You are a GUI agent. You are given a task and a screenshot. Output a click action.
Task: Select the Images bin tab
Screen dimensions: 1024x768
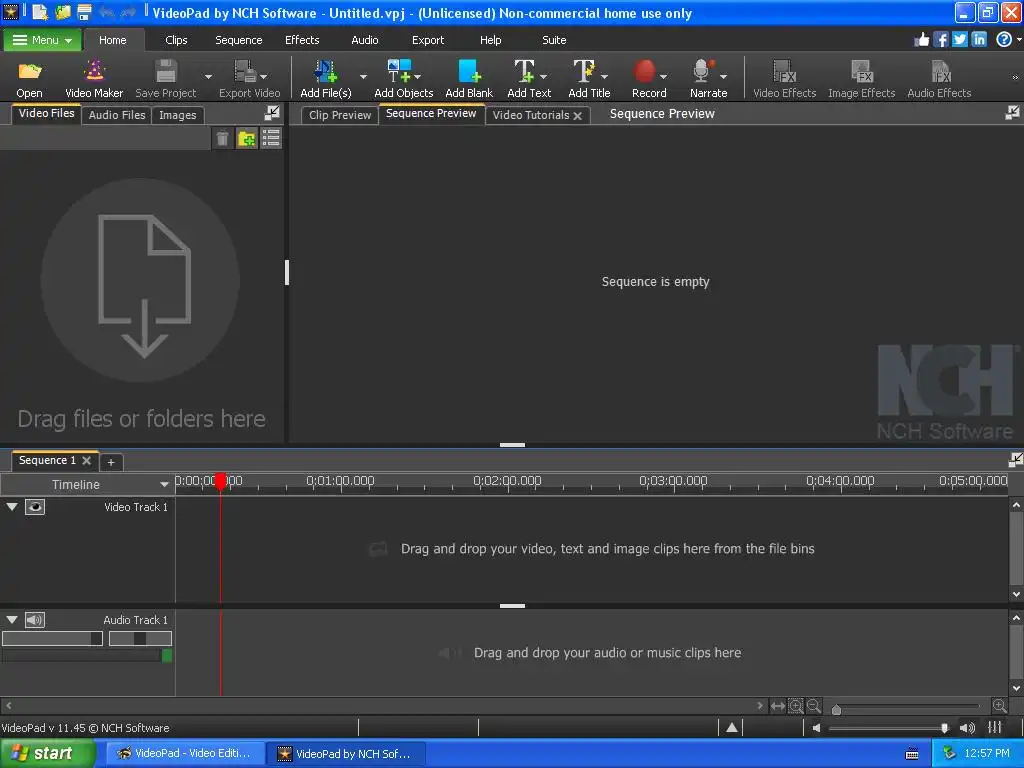178,115
